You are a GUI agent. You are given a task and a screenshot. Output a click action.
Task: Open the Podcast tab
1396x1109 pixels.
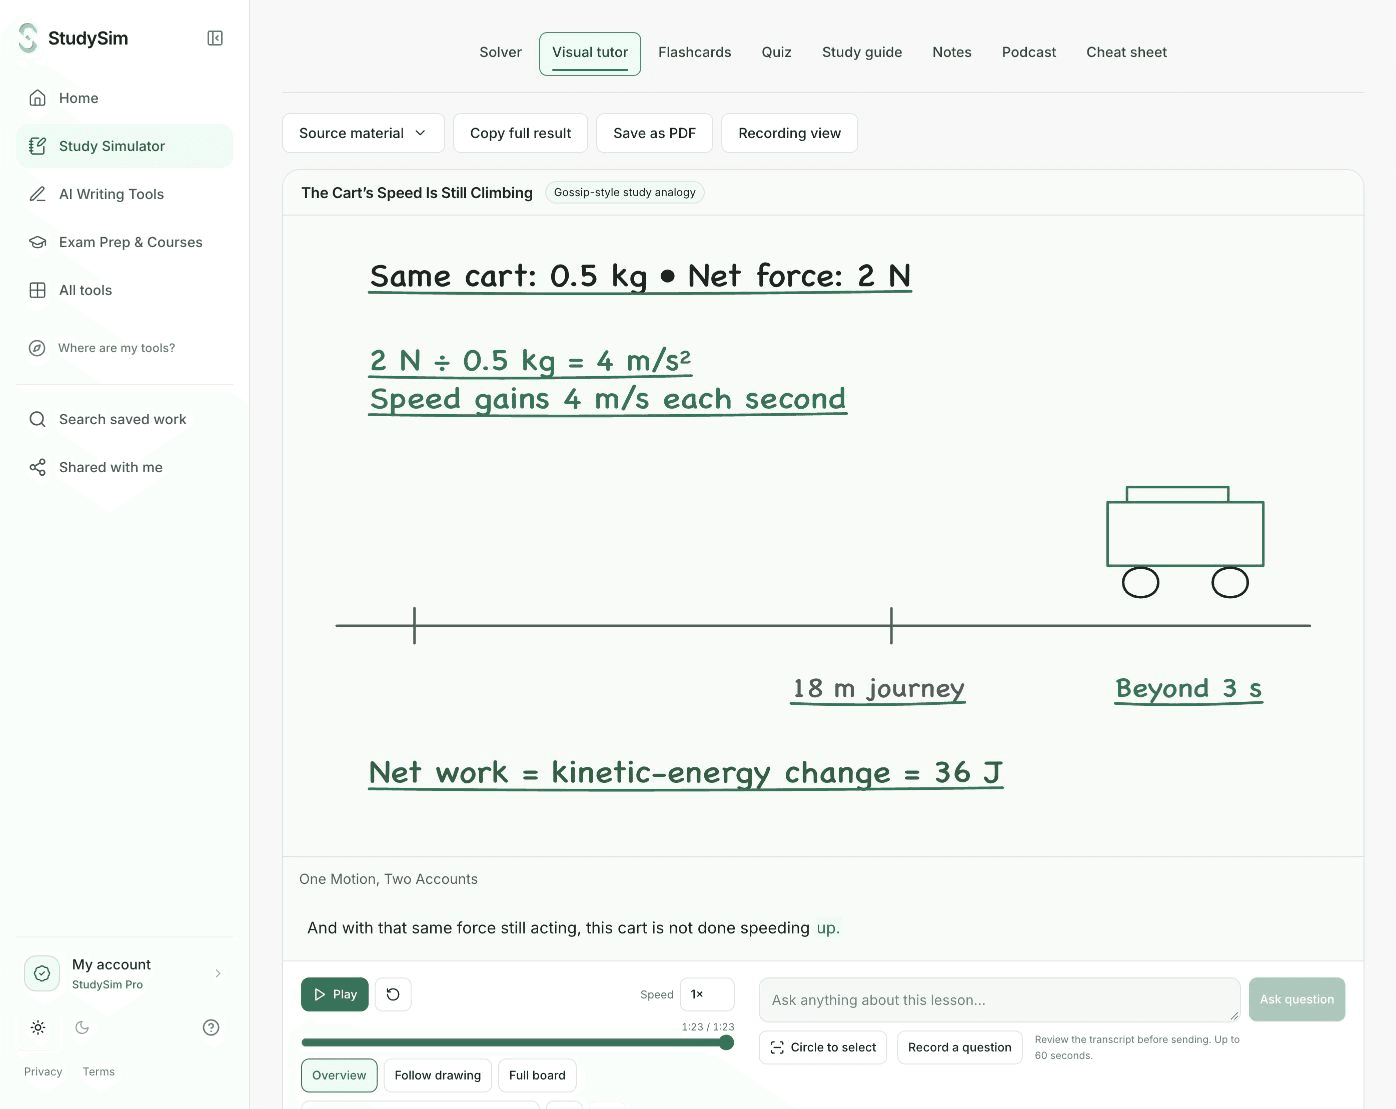coord(1029,52)
